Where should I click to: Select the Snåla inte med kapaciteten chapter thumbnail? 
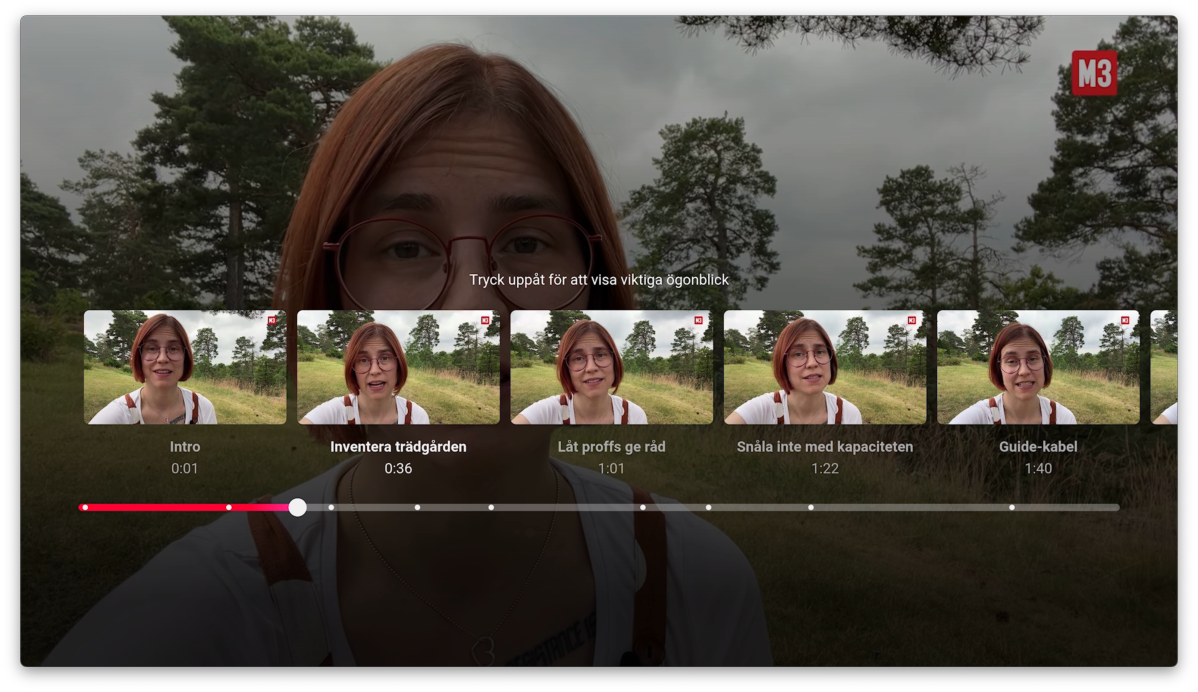[823, 366]
